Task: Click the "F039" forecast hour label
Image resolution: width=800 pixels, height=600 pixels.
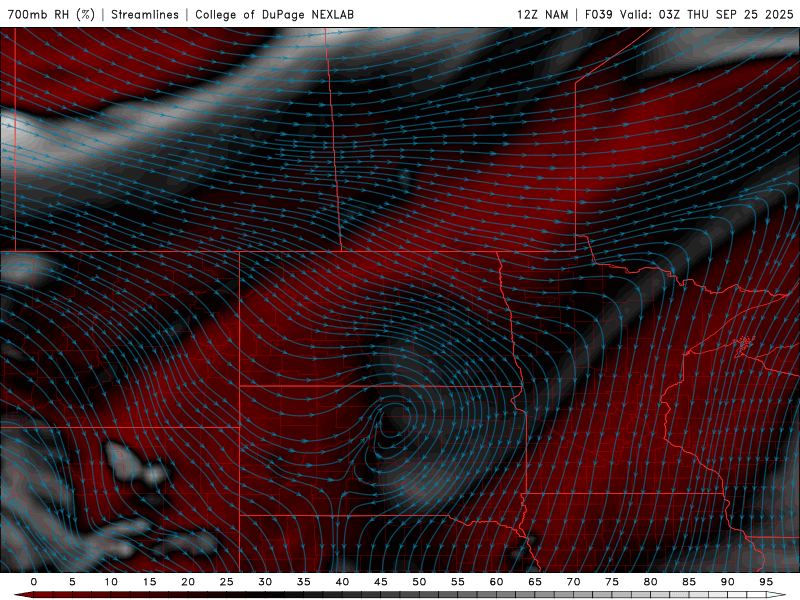Action: click(598, 14)
